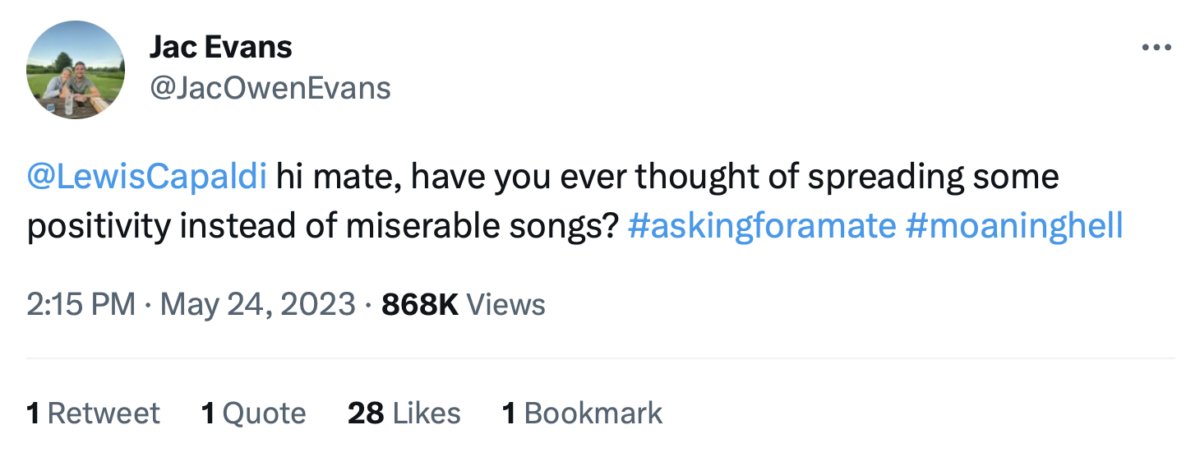Show the 28 Likes list
1200x462 pixels.
(404, 413)
